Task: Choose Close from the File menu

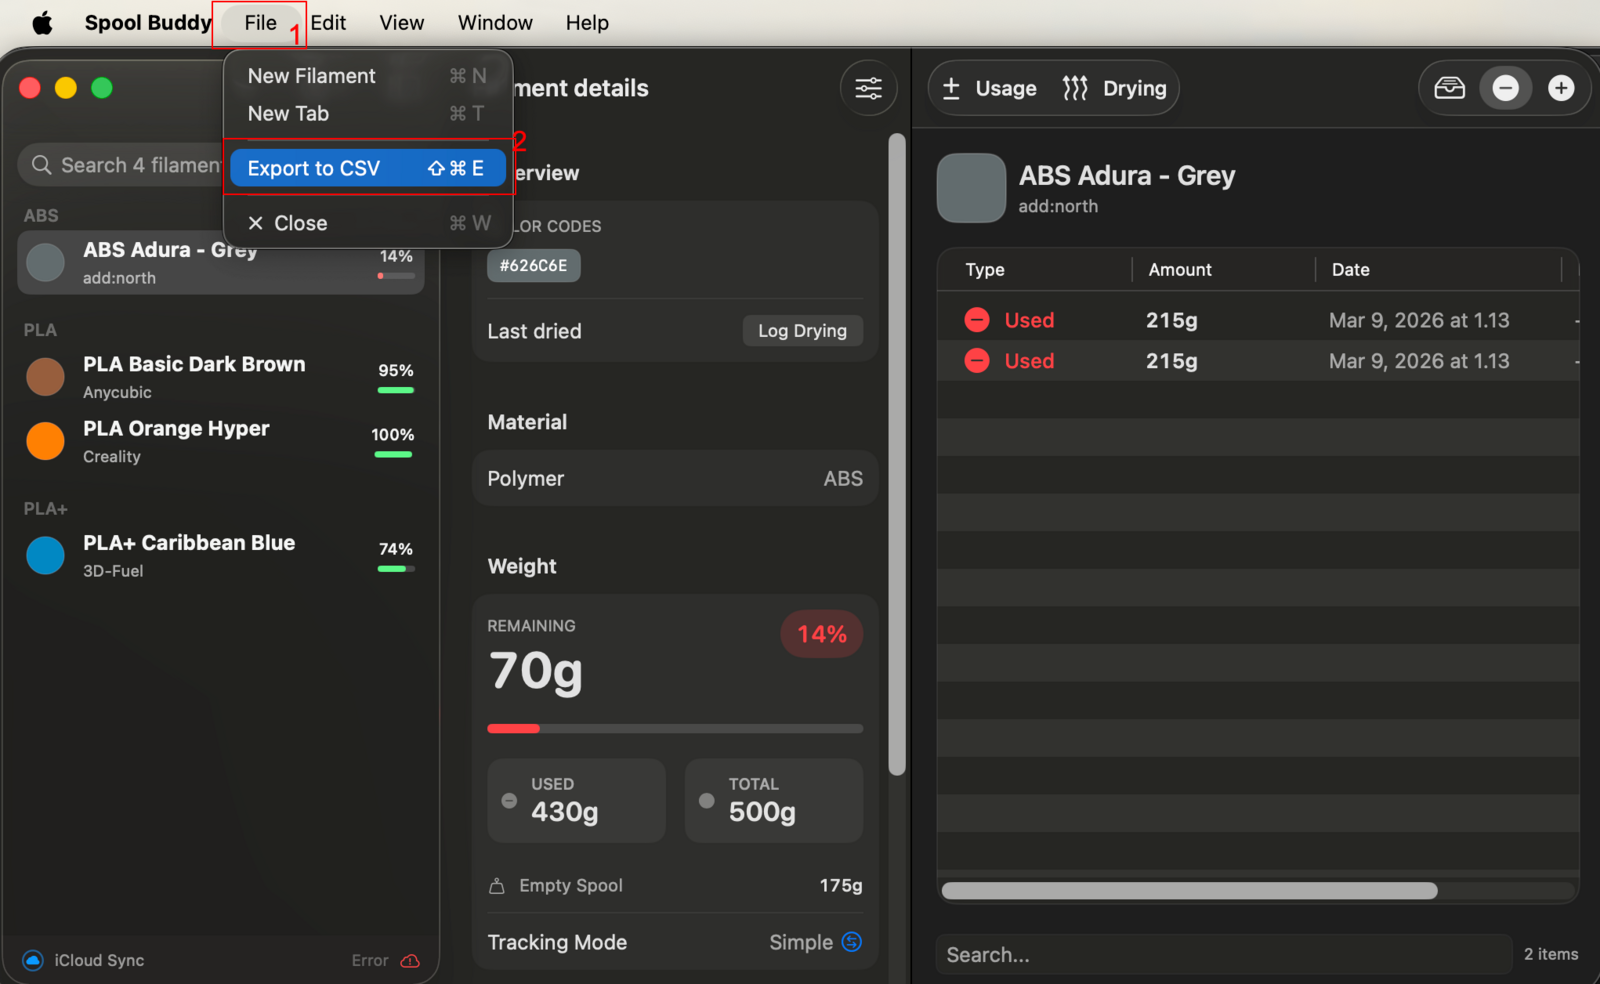Action: click(x=367, y=223)
